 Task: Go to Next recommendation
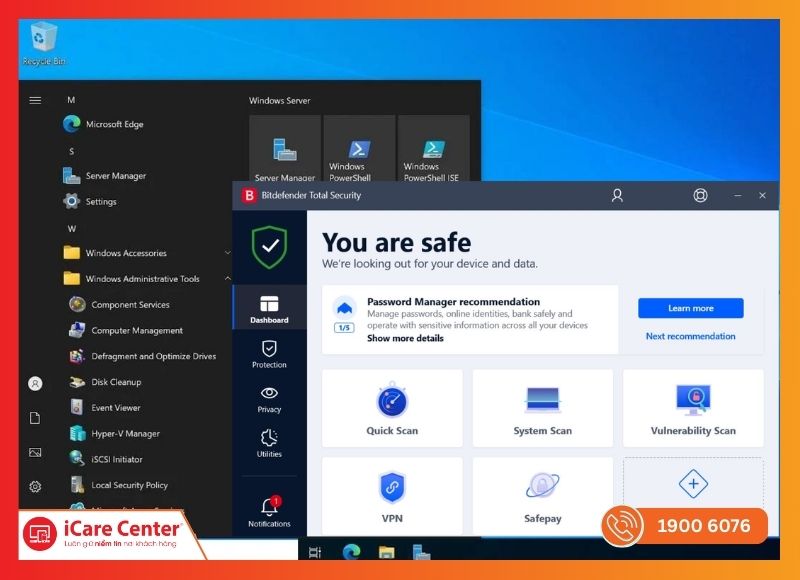[690, 336]
